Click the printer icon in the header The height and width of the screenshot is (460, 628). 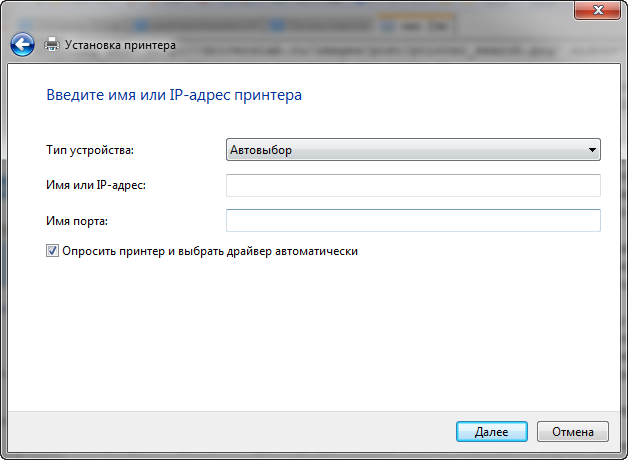coord(52,44)
